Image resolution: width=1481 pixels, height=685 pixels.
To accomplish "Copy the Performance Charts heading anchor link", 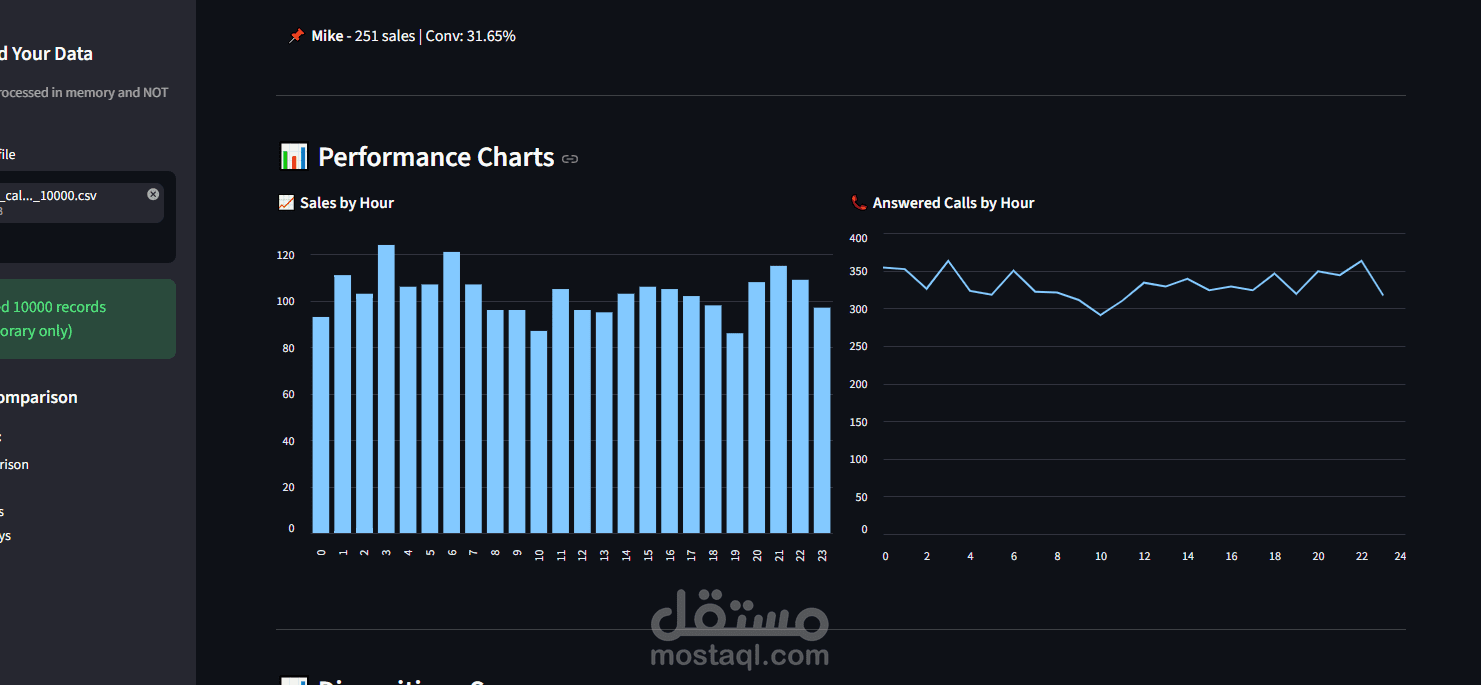I will pos(570,159).
